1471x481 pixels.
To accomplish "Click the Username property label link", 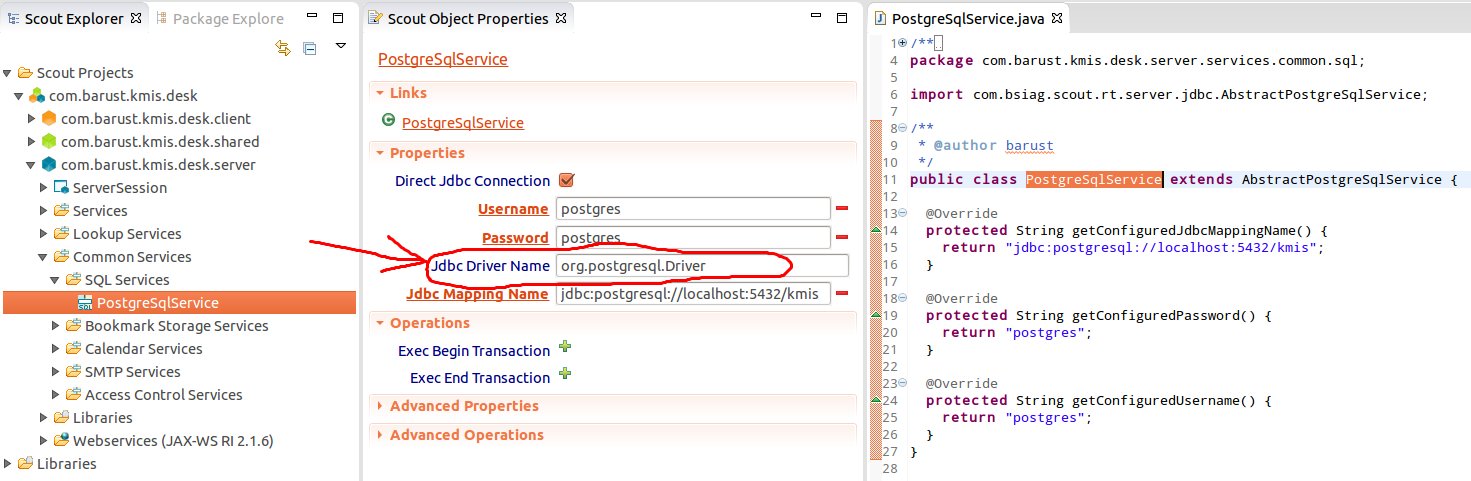I will click(x=513, y=209).
